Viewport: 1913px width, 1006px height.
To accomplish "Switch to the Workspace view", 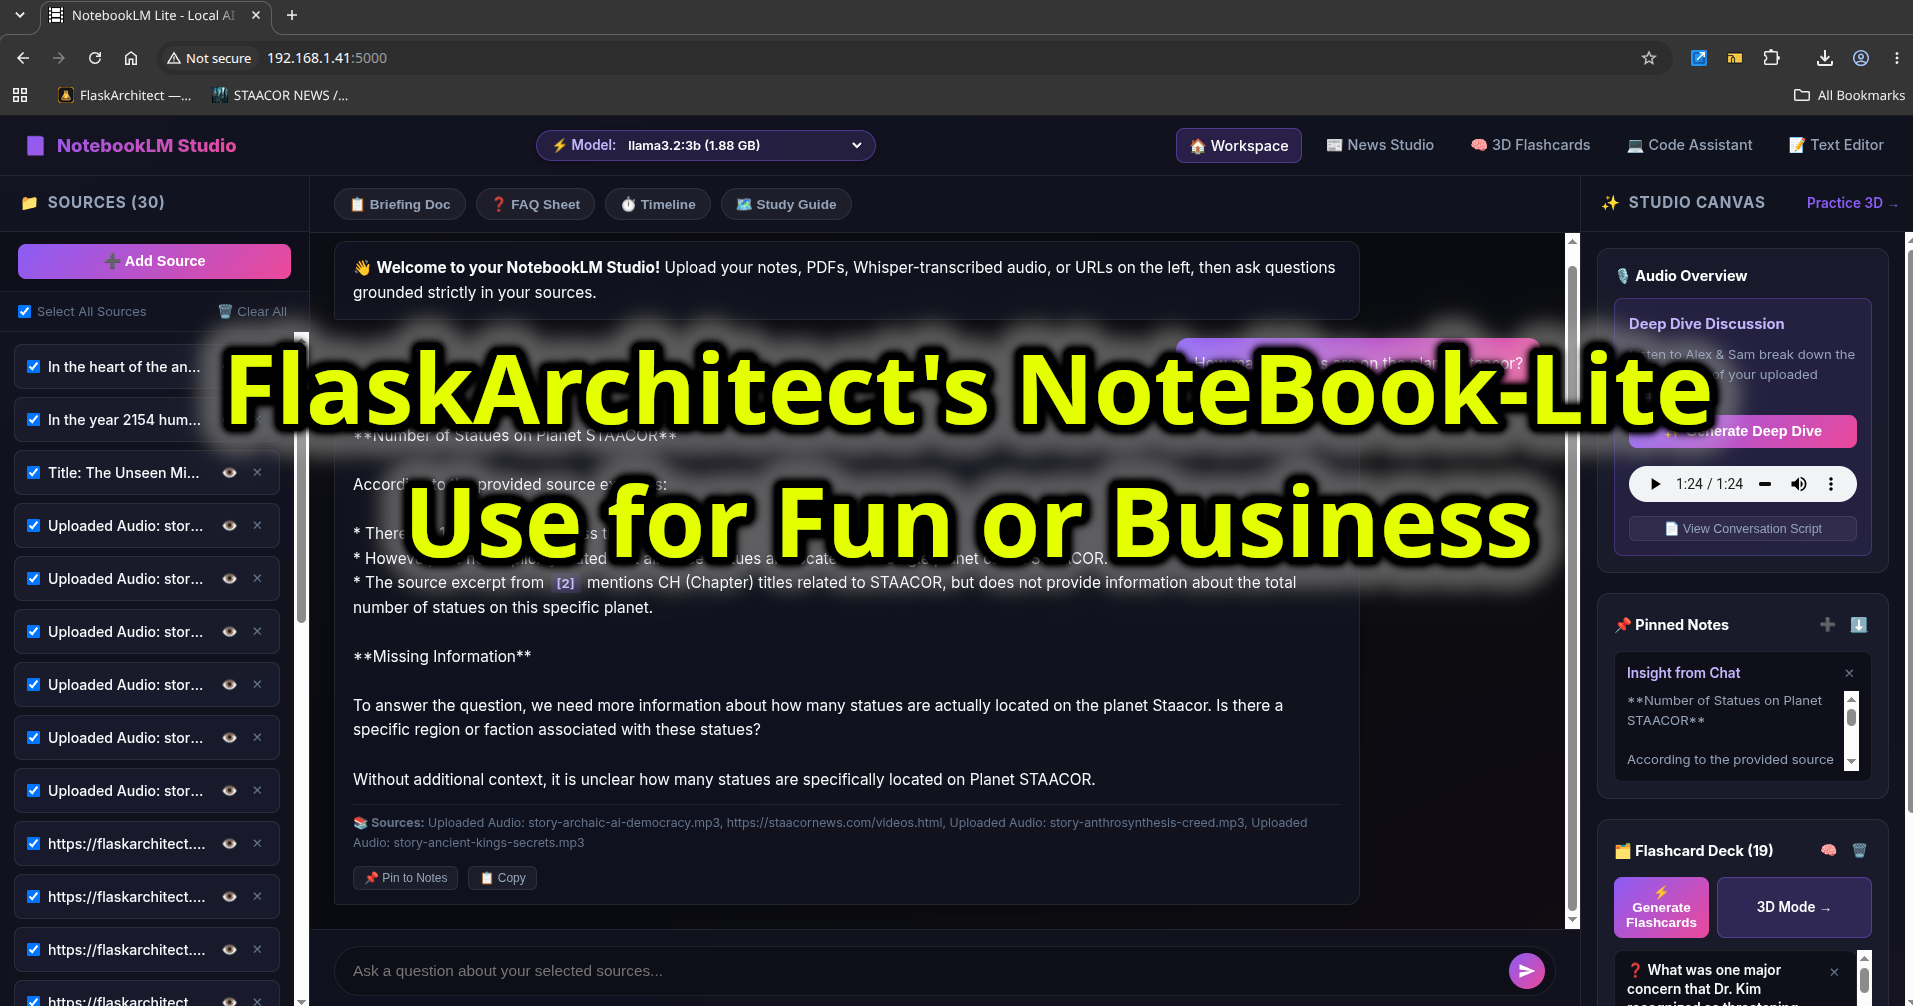I will [1238, 145].
